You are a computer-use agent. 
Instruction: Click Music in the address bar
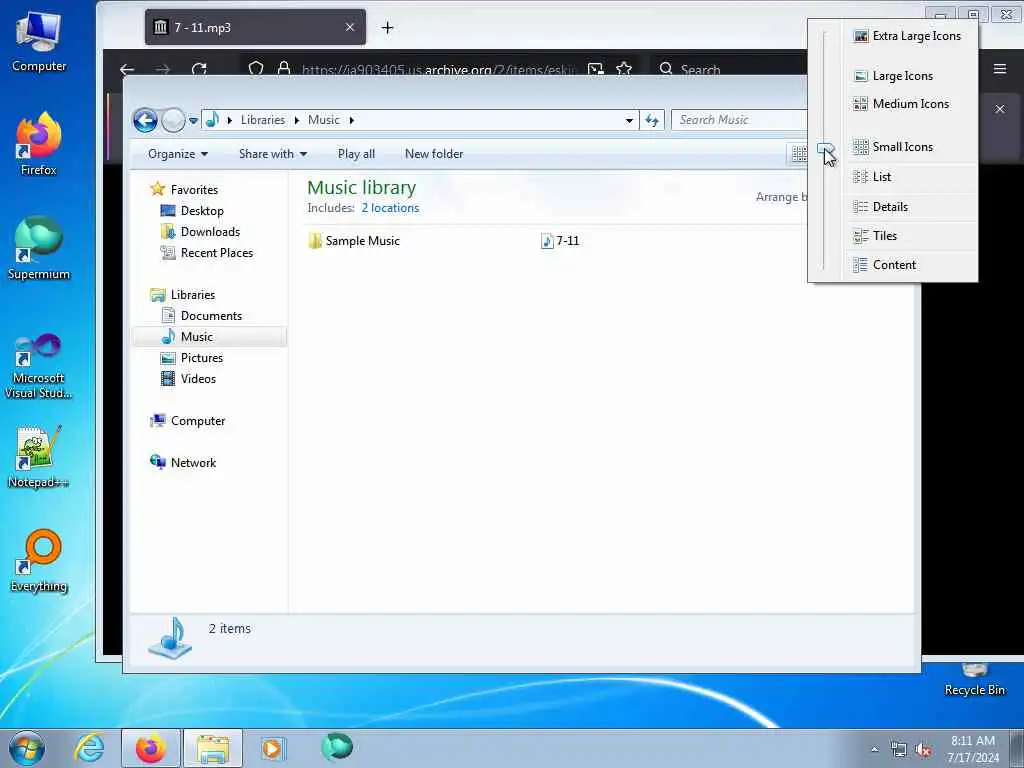tap(324, 120)
